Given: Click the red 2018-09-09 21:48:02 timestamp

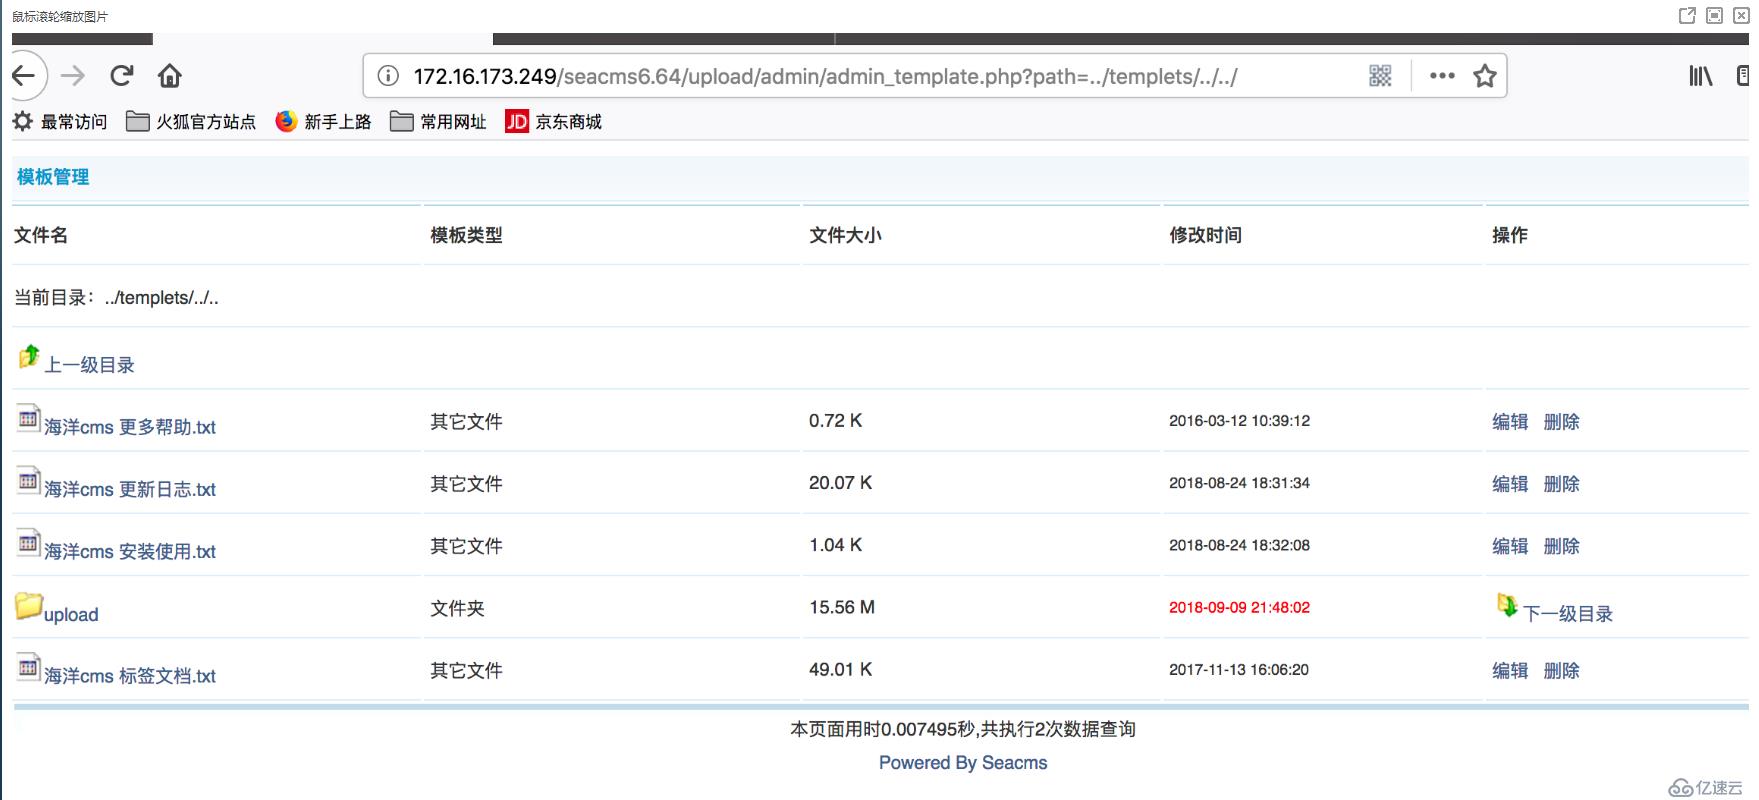Looking at the screenshot, I should point(1239,607).
